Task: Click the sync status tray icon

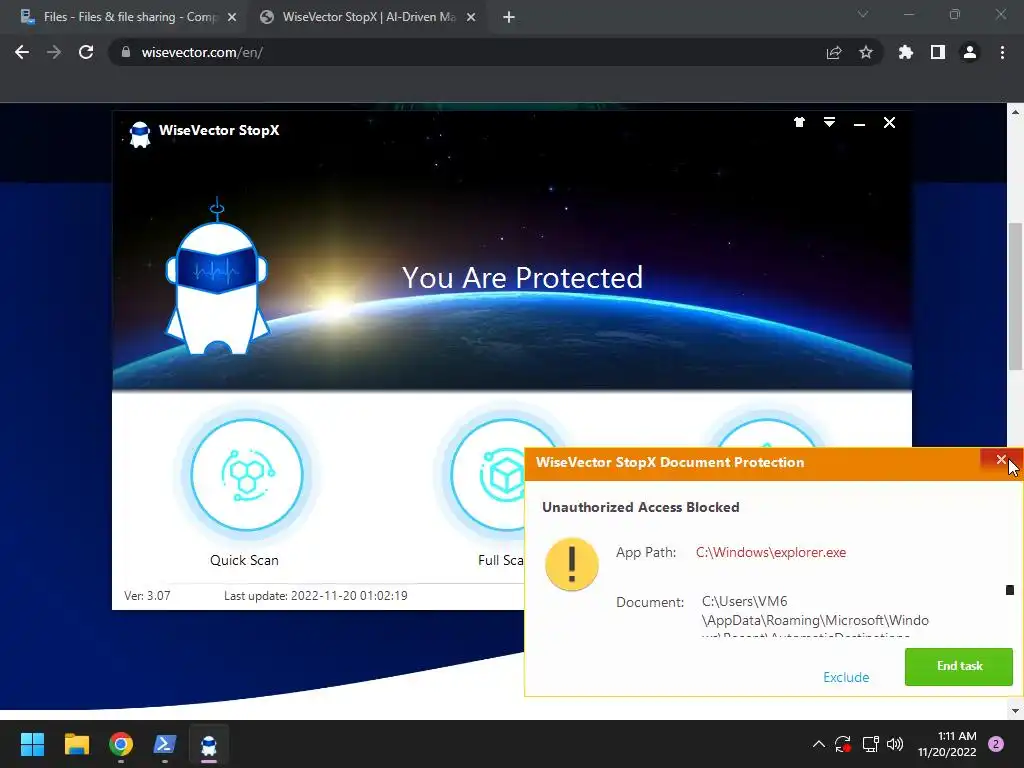Action: (843, 744)
